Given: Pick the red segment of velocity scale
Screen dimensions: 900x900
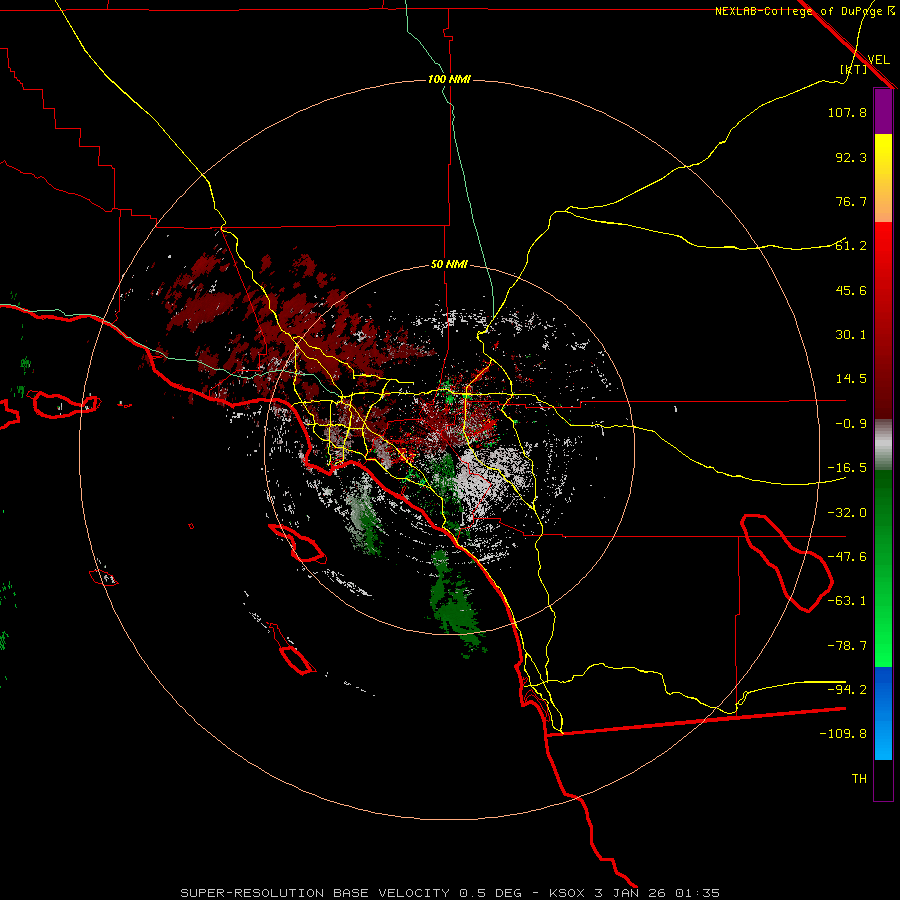Looking at the screenshot, I should pos(883,320).
